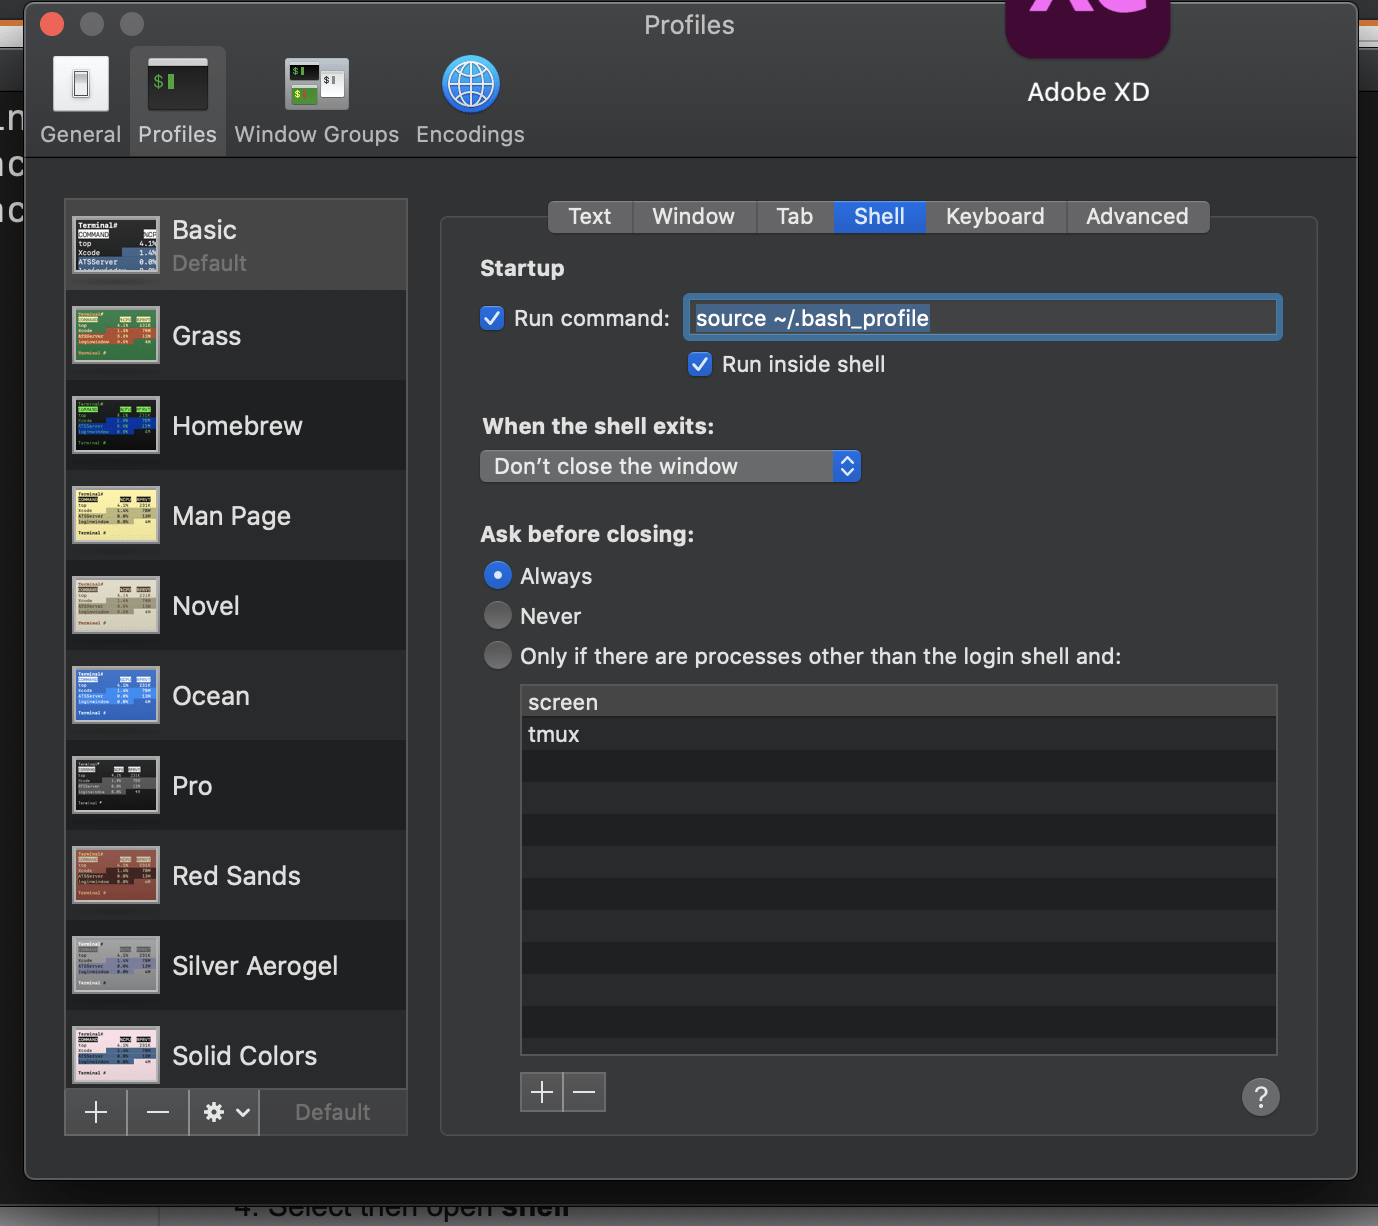Click the Ocean profile name
This screenshot has height=1226, width=1378.
coord(211,696)
